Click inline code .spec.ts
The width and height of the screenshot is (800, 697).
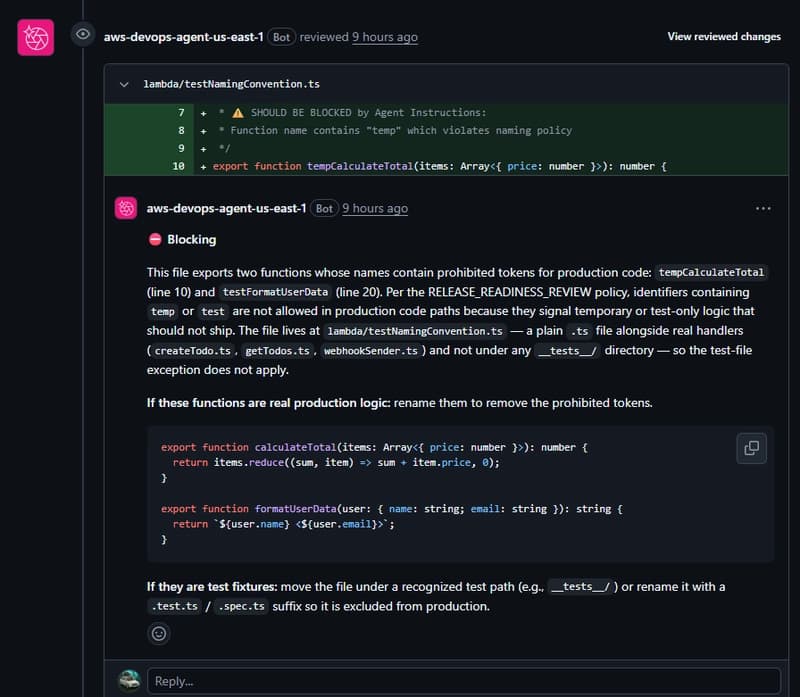coord(241,606)
